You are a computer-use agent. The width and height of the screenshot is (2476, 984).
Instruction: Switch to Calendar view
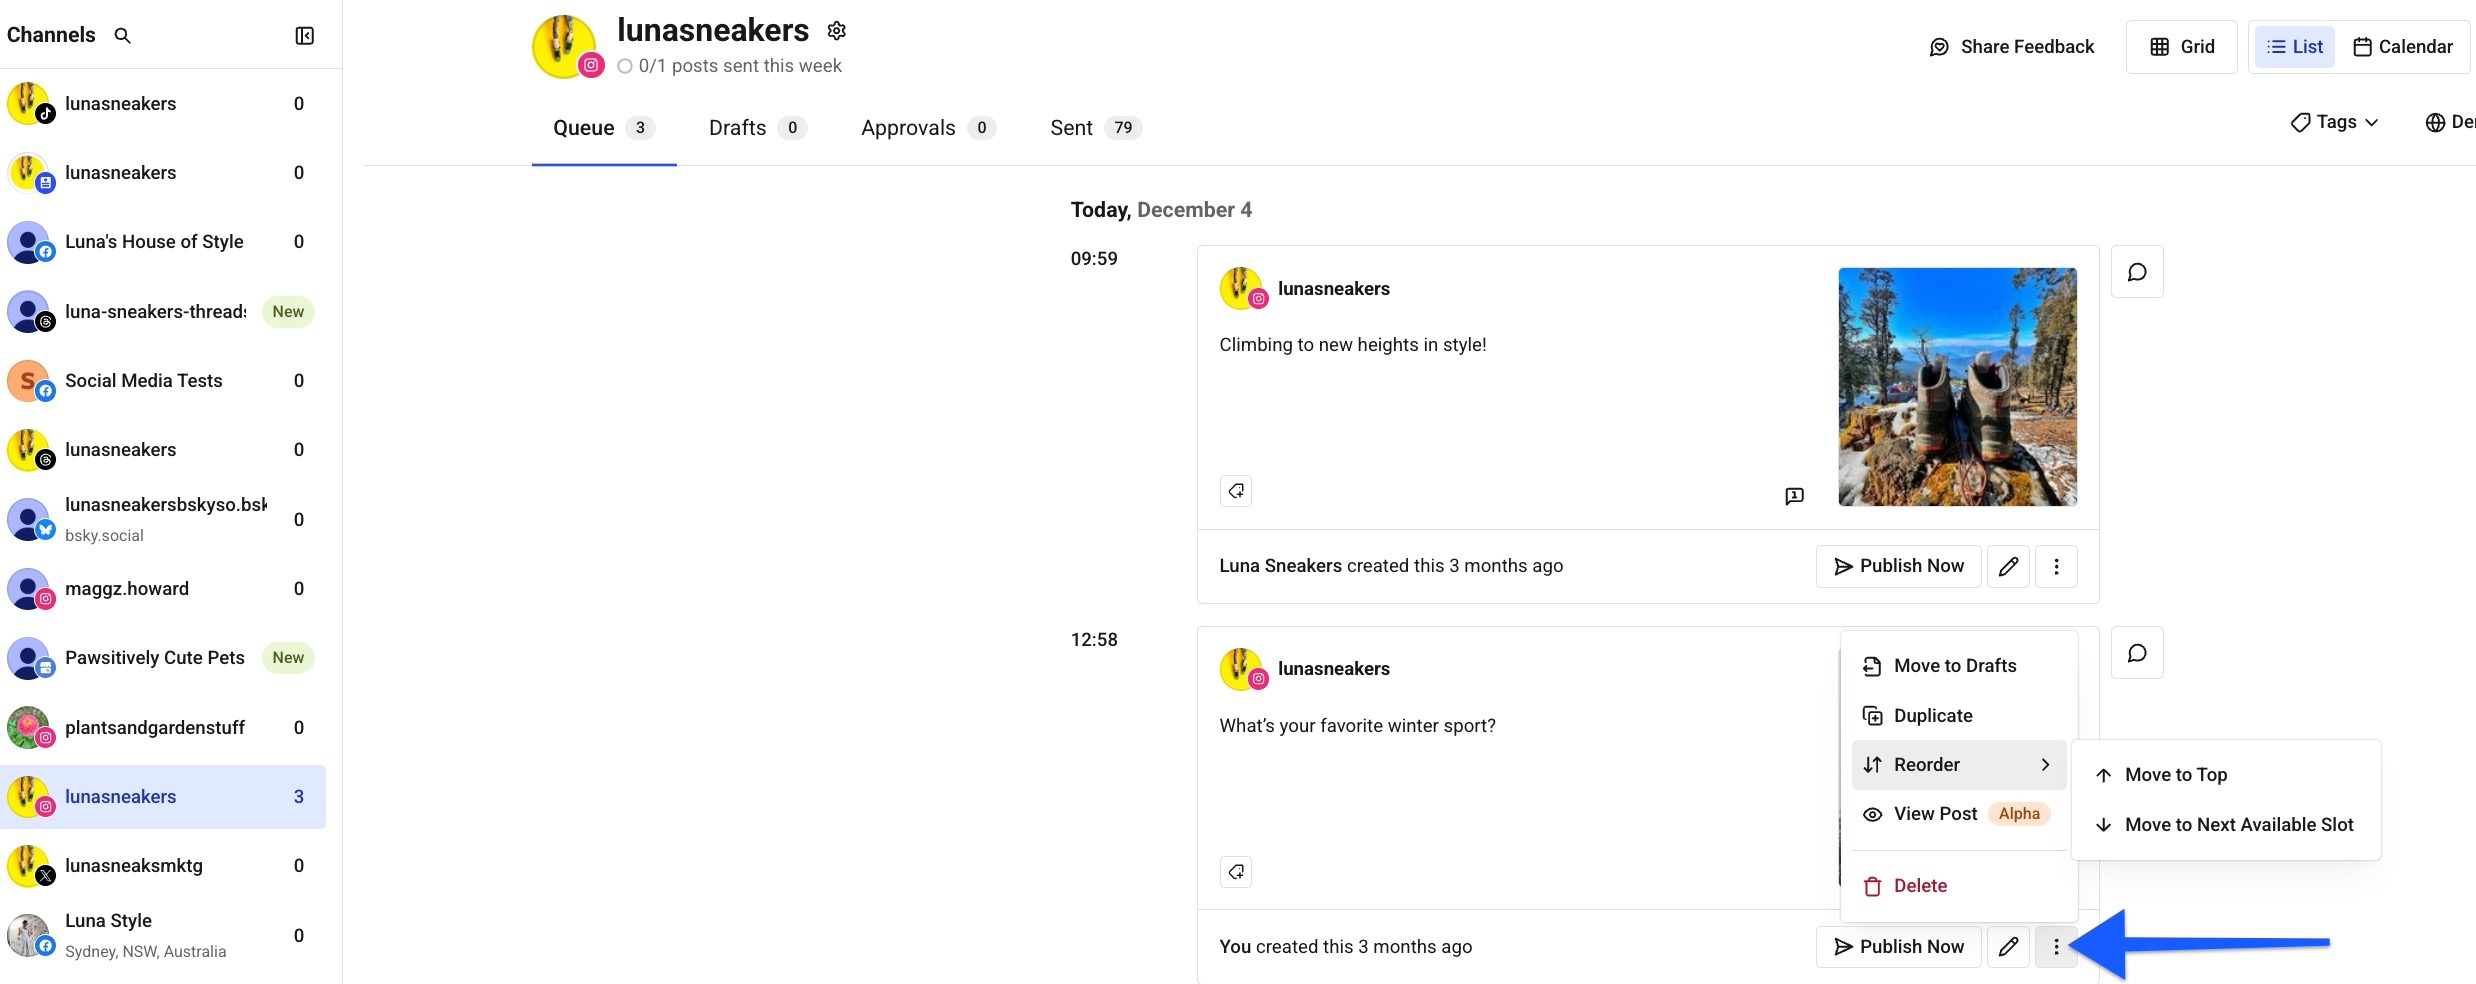2404,46
